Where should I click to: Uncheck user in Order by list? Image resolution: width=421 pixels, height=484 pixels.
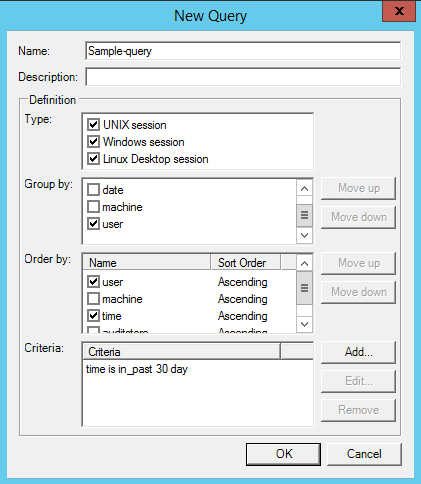(x=93, y=282)
